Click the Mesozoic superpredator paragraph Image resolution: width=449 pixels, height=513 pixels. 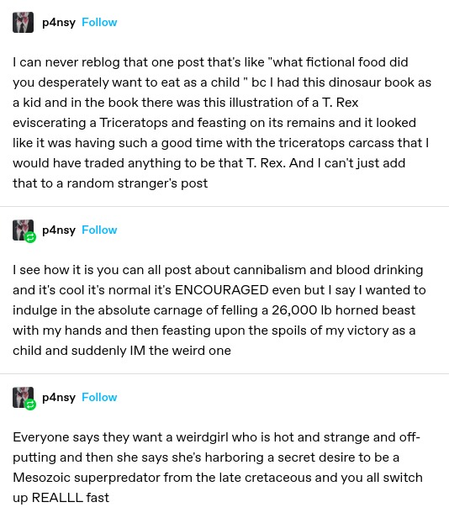[x=217, y=467]
